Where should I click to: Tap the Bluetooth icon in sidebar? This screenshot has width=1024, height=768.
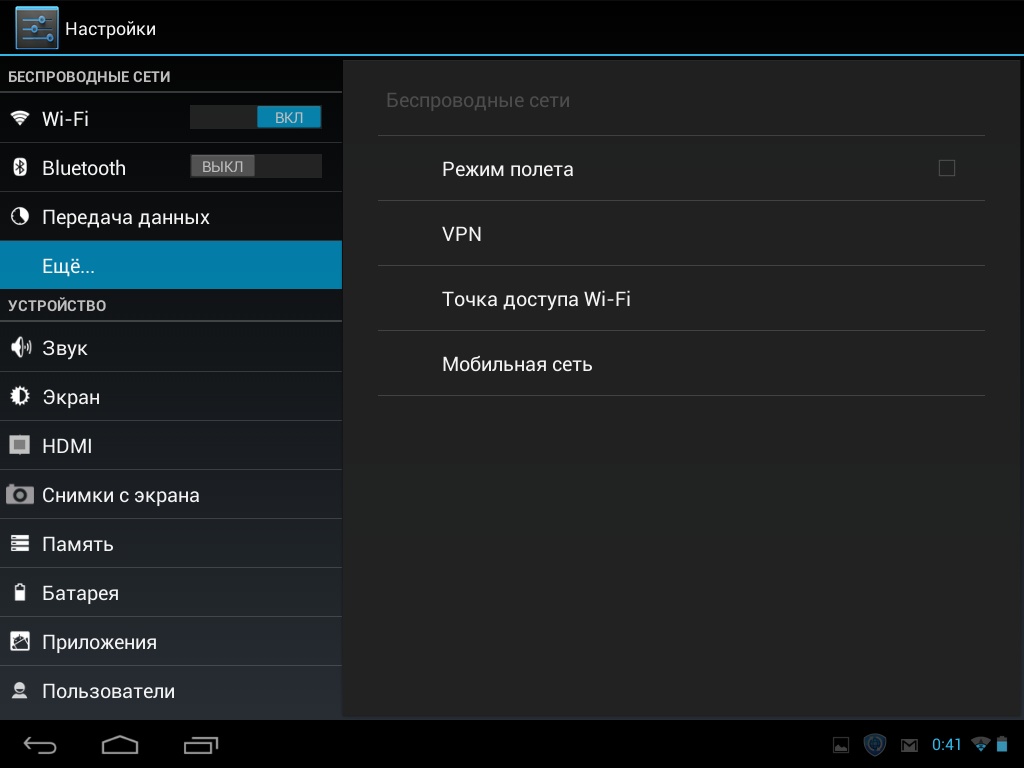tap(20, 167)
